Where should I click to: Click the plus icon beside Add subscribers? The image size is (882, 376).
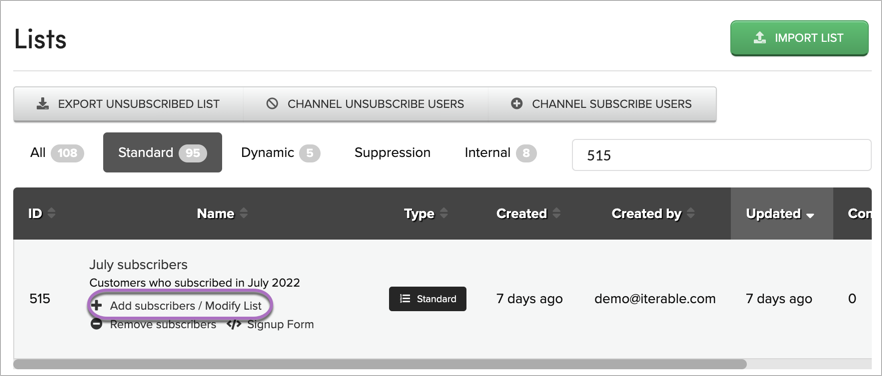[97, 306]
